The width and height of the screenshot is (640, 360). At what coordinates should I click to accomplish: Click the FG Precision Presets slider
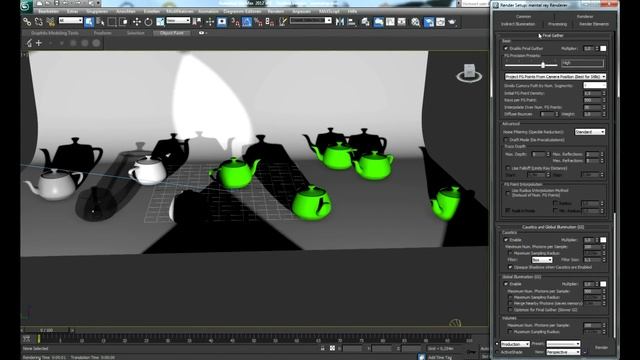click(531, 65)
